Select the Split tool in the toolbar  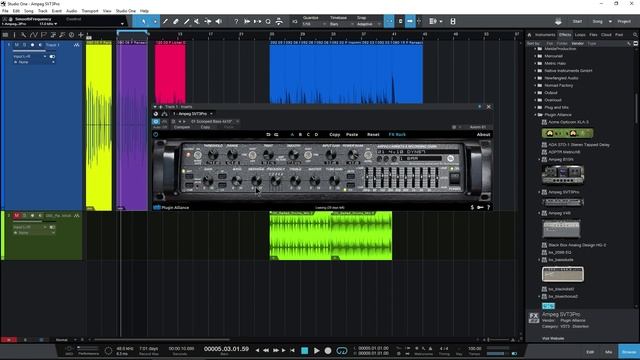165,21
